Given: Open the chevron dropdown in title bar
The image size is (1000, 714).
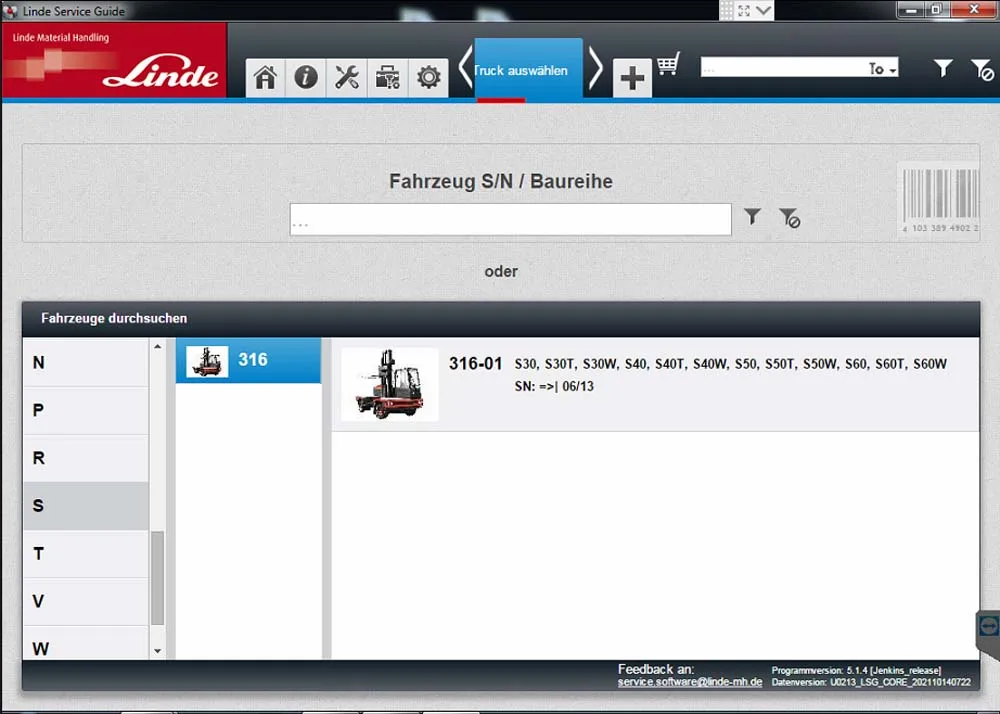Looking at the screenshot, I should (x=763, y=10).
